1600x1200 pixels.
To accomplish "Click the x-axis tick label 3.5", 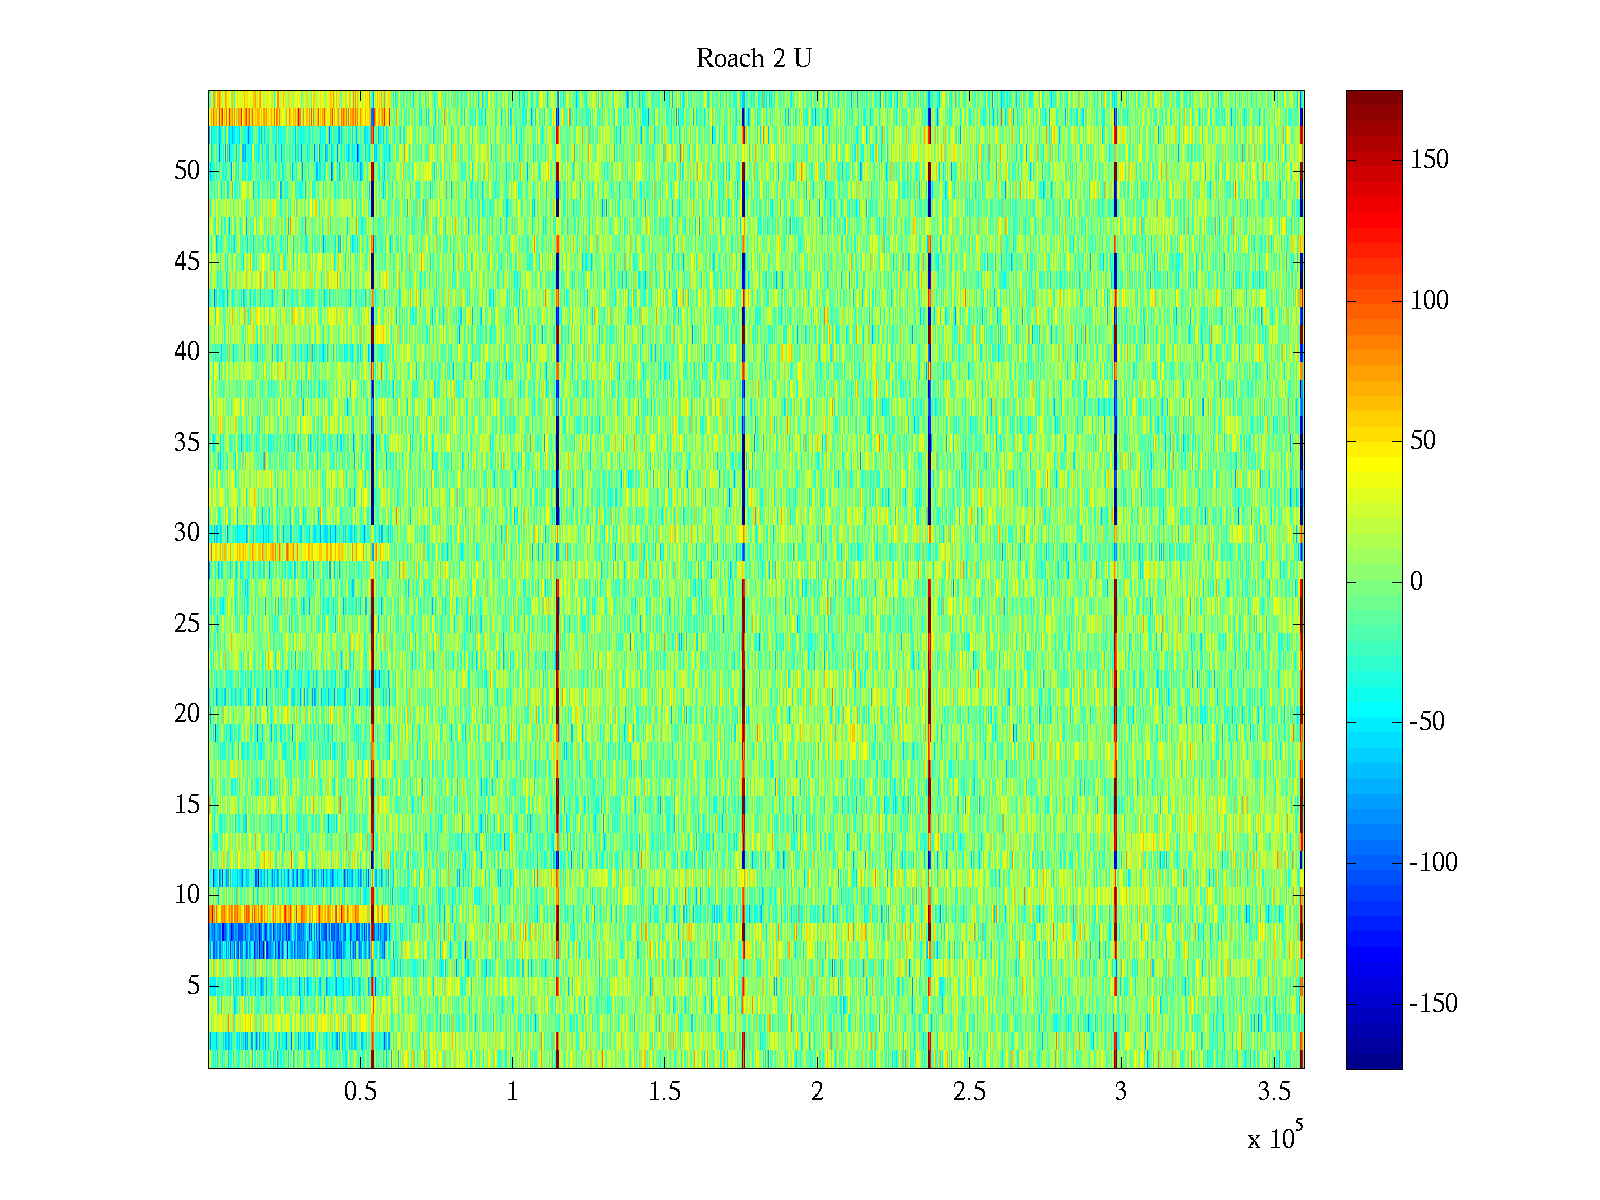I will pyautogui.click(x=1273, y=1092).
